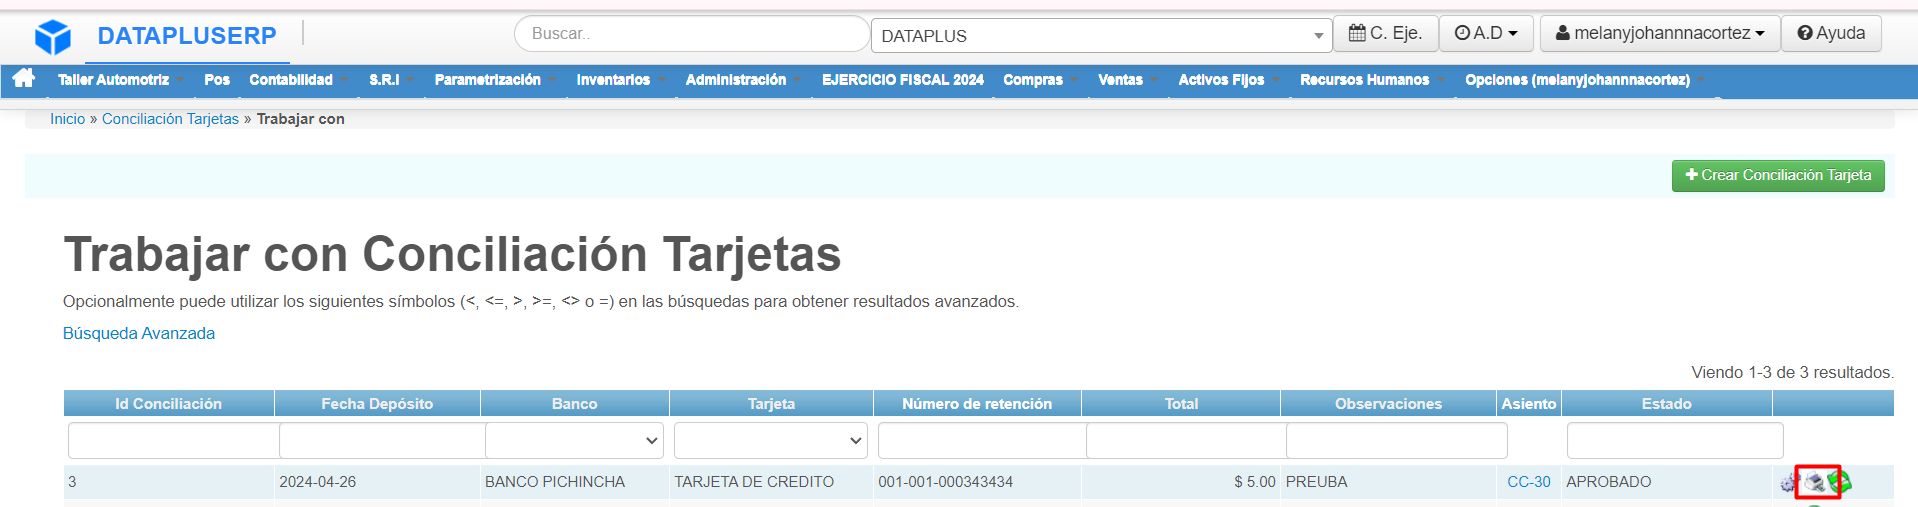
Task: Open the C. Eje. calendar button
Action: coord(1385,33)
